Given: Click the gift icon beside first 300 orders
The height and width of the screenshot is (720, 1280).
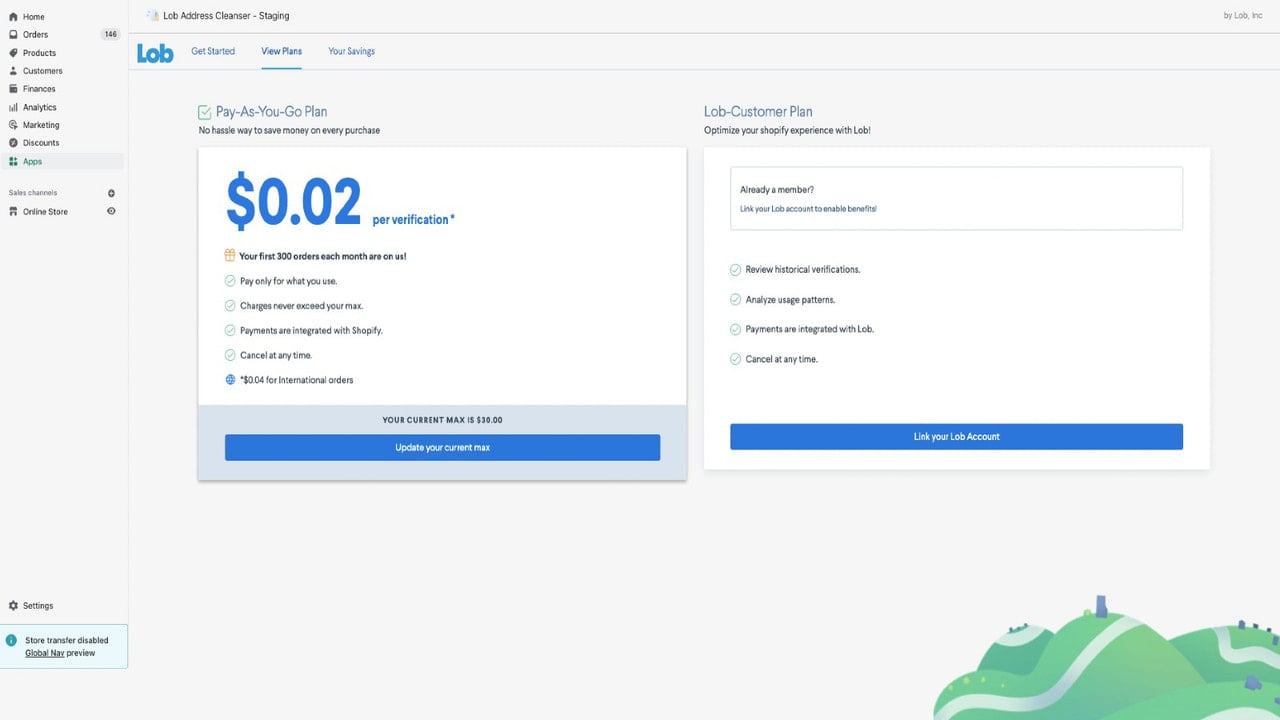Looking at the screenshot, I should coord(230,256).
